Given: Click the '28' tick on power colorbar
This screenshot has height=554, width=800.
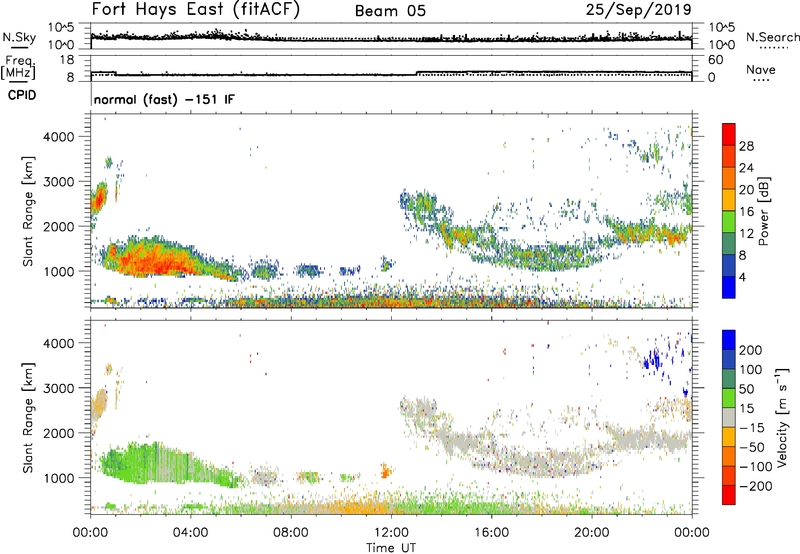Looking at the screenshot, I should (x=746, y=146).
